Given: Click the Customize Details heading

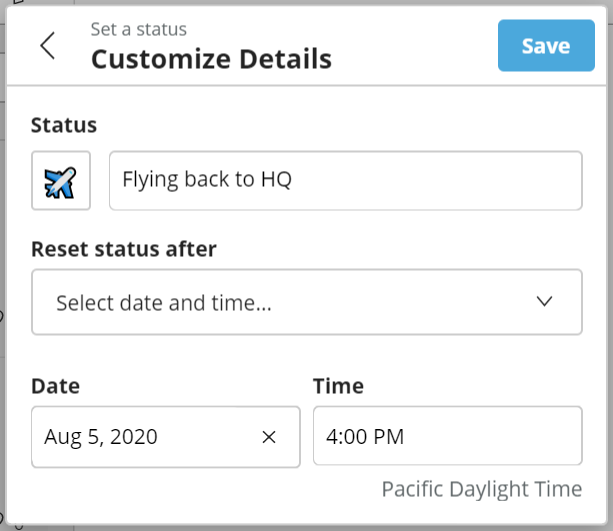Looking at the screenshot, I should (211, 59).
